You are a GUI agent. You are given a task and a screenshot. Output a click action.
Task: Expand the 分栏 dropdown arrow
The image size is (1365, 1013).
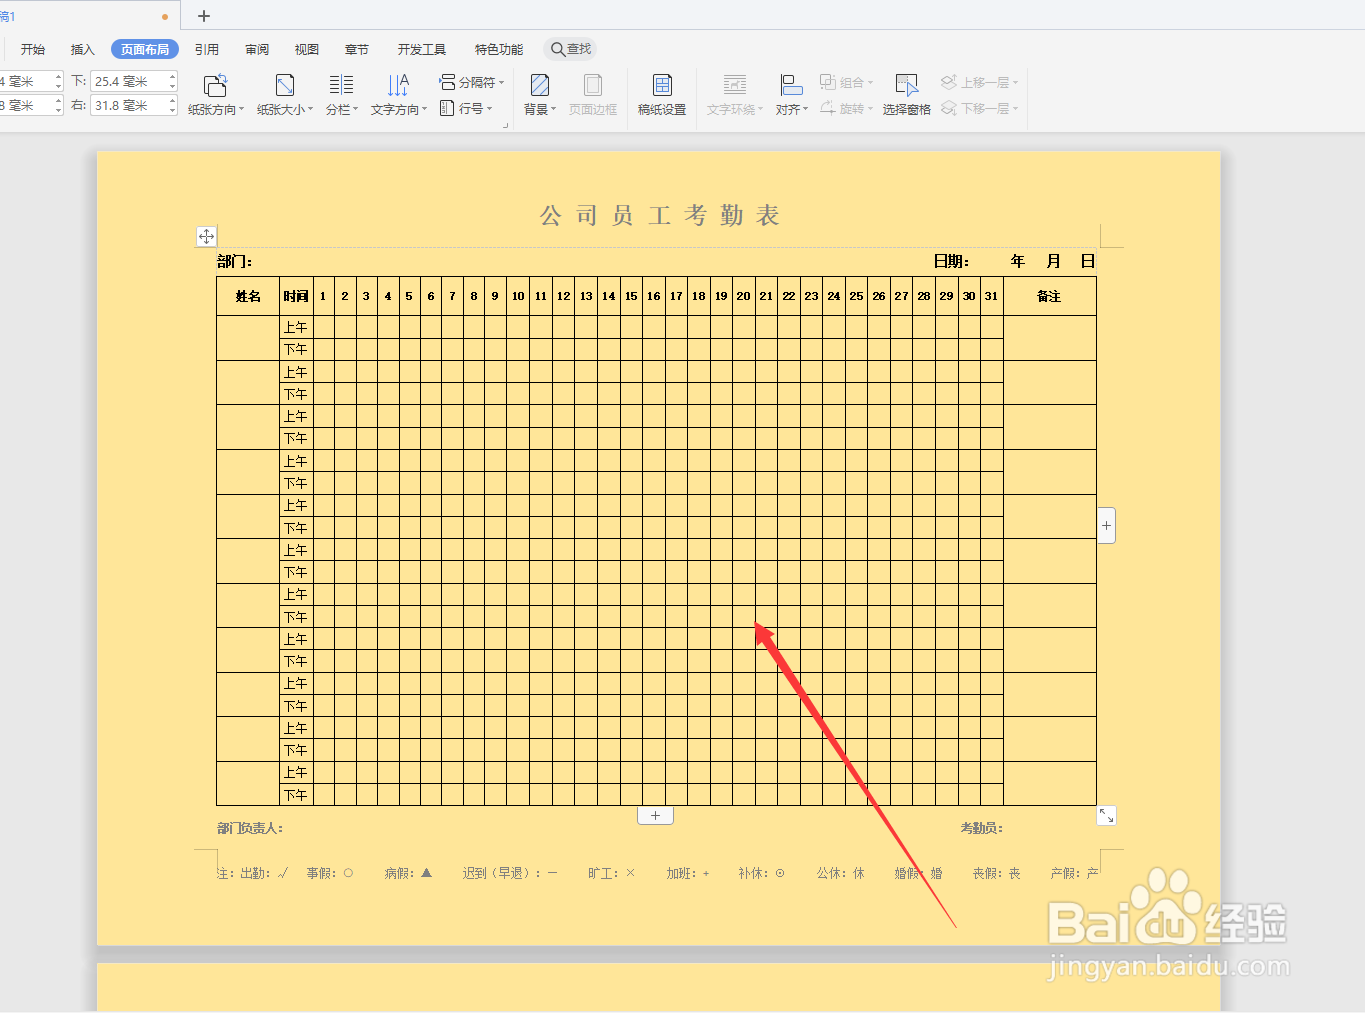tap(356, 110)
